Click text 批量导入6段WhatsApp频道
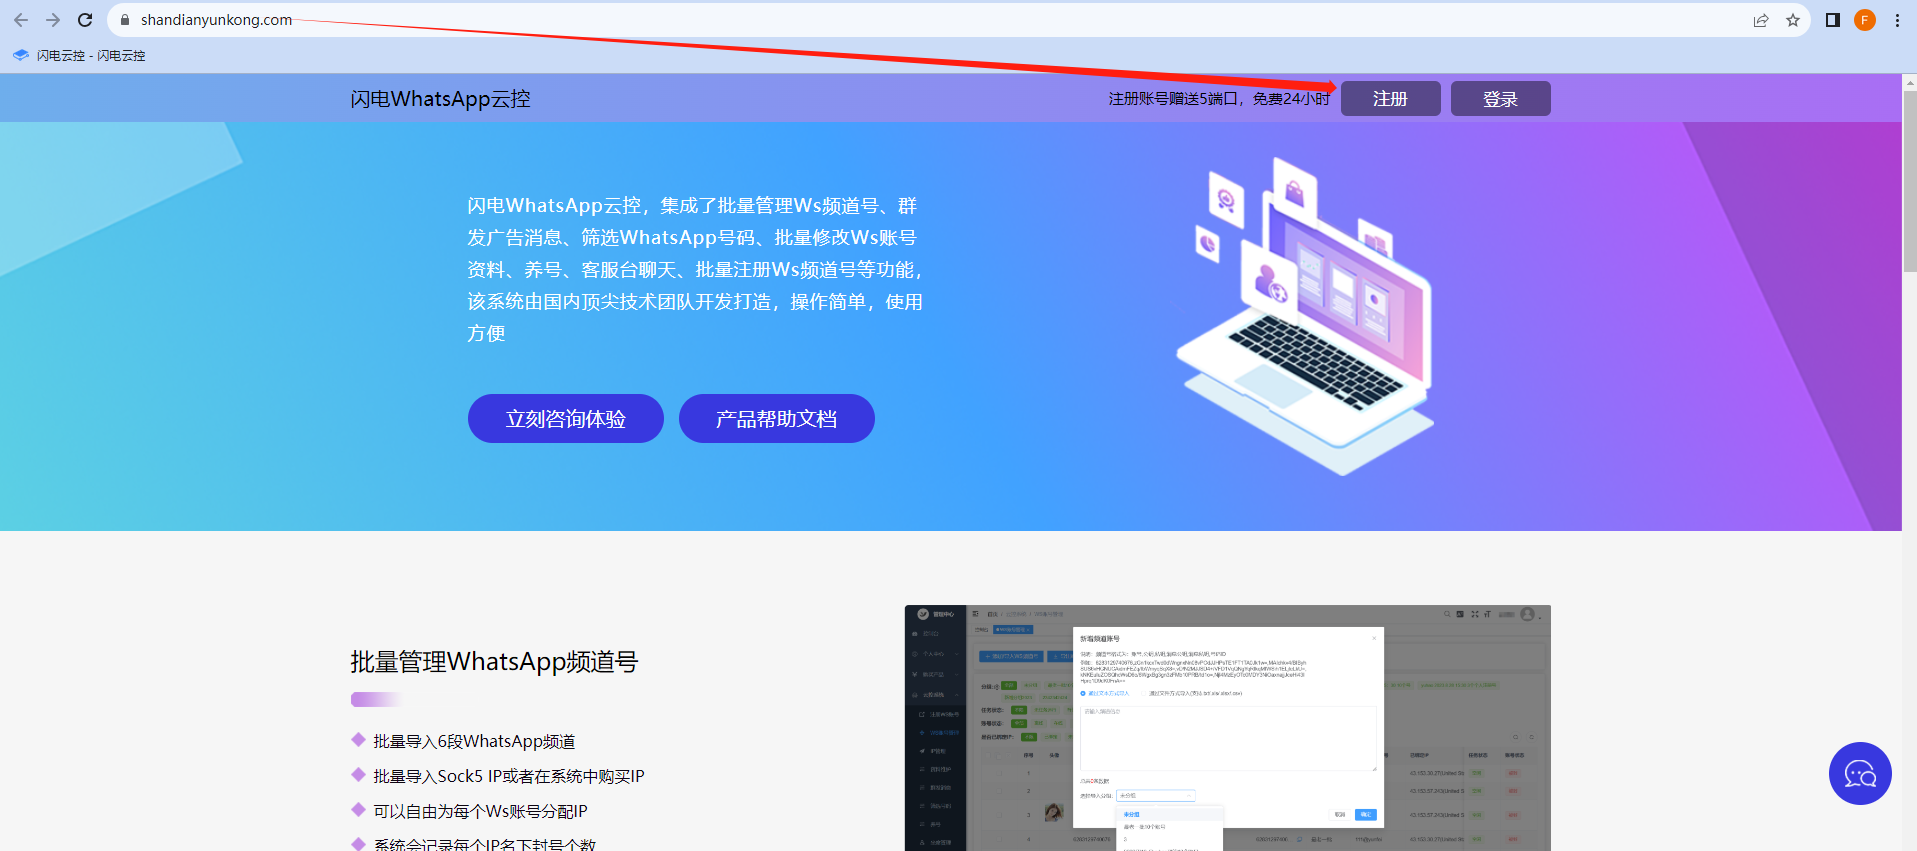The height and width of the screenshot is (851, 1917). pyautogui.click(x=474, y=741)
